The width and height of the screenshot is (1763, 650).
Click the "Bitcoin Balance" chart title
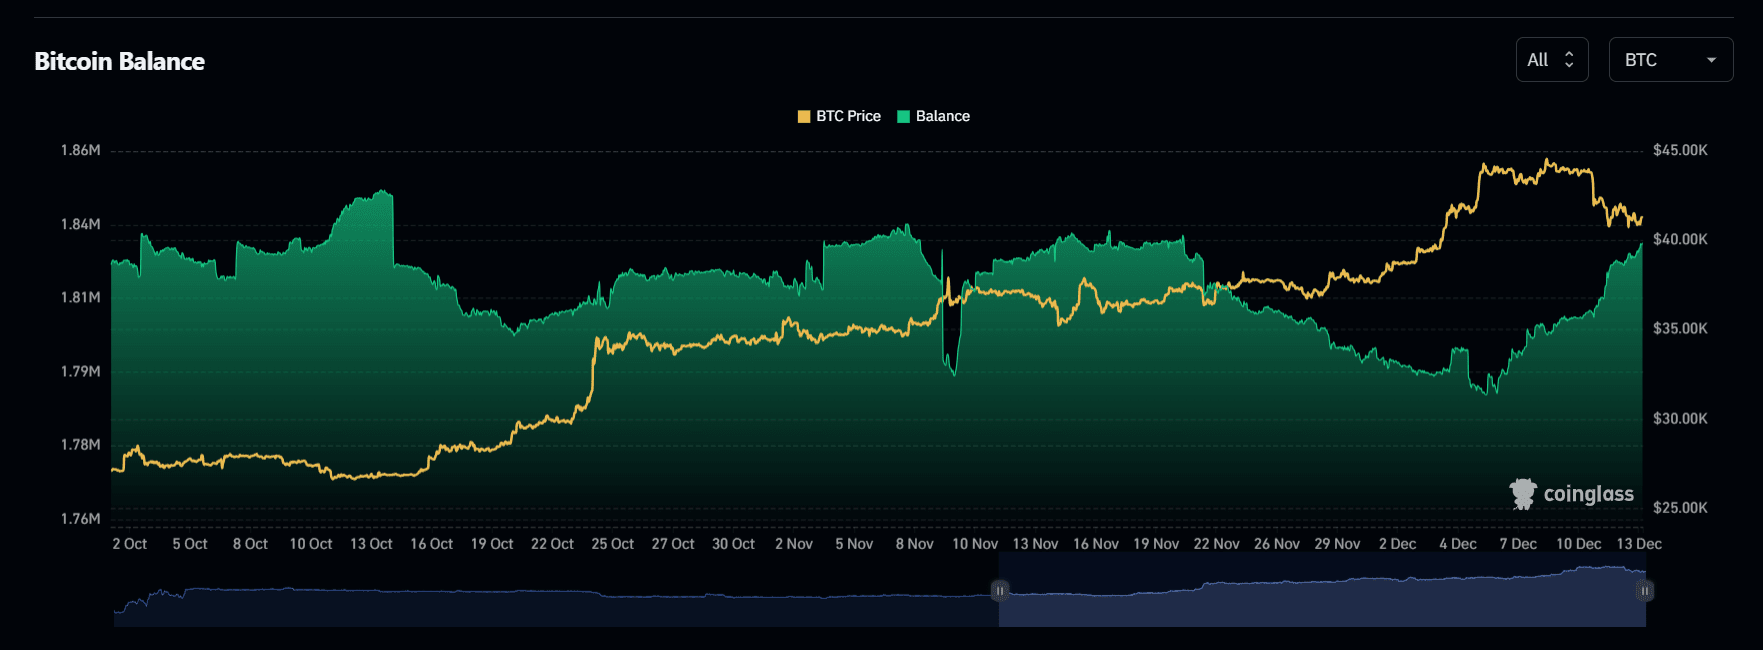(119, 61)
